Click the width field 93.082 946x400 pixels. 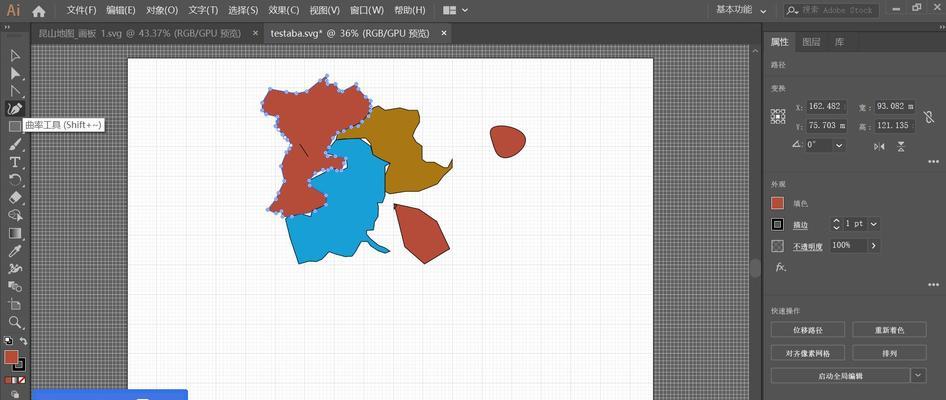pyautogui.click(x=894, y=106)
